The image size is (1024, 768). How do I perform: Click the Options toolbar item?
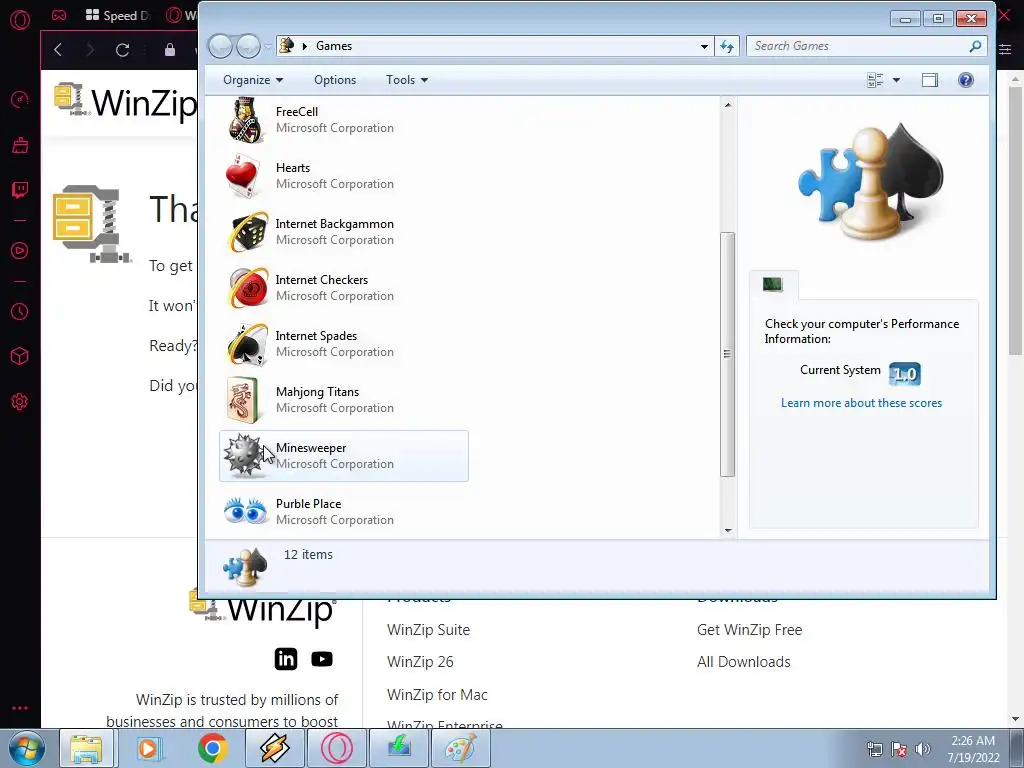point(335,80)
